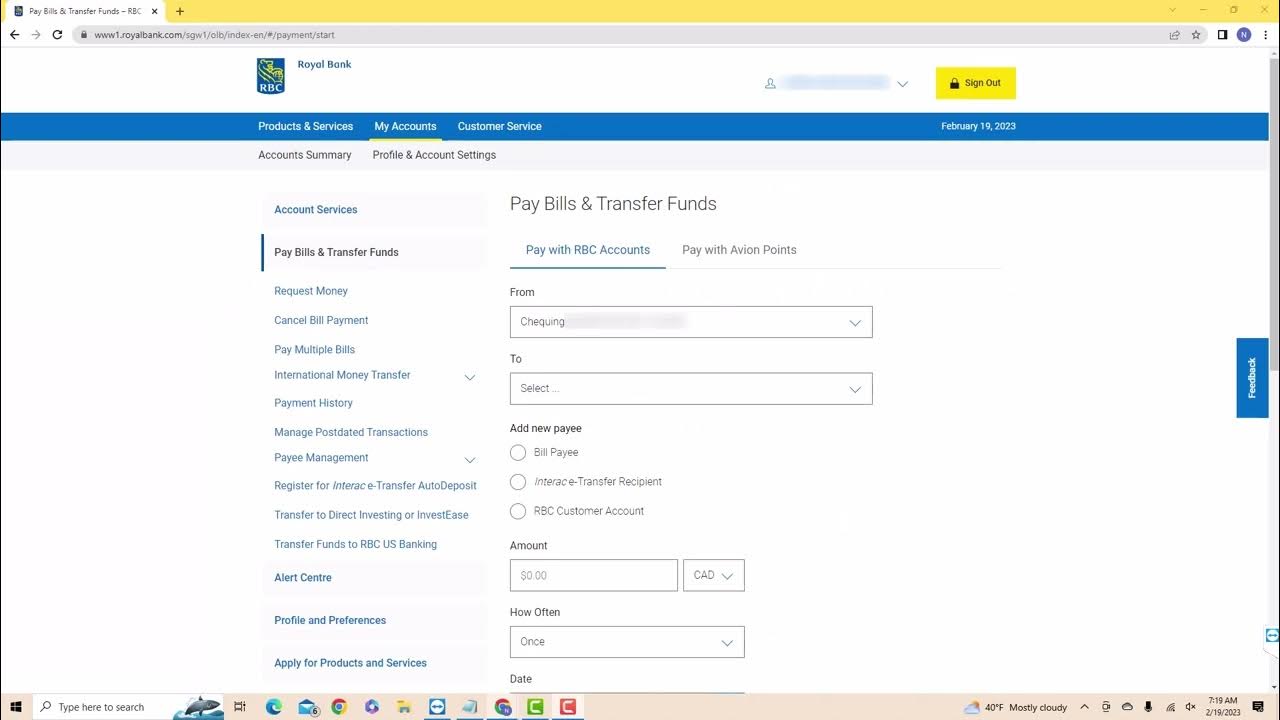The width and height of the screenshot is (1280, 720).
Task: Open Products & Services menu
Action: [x=306, y=126]
